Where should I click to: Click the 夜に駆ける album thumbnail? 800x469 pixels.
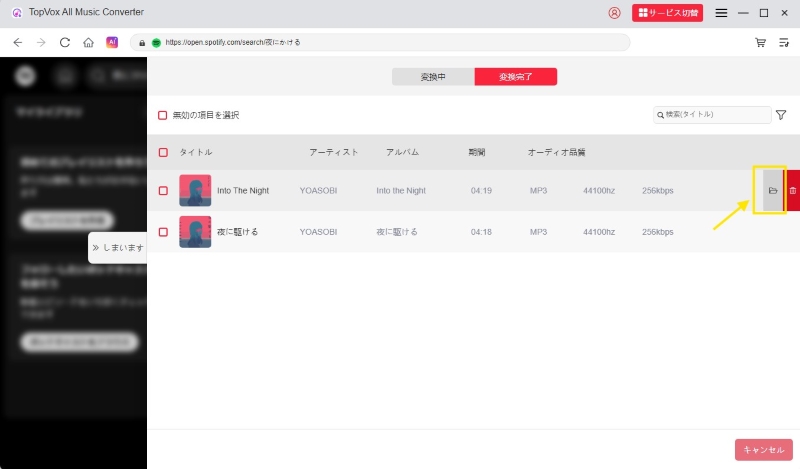(195, 232)
